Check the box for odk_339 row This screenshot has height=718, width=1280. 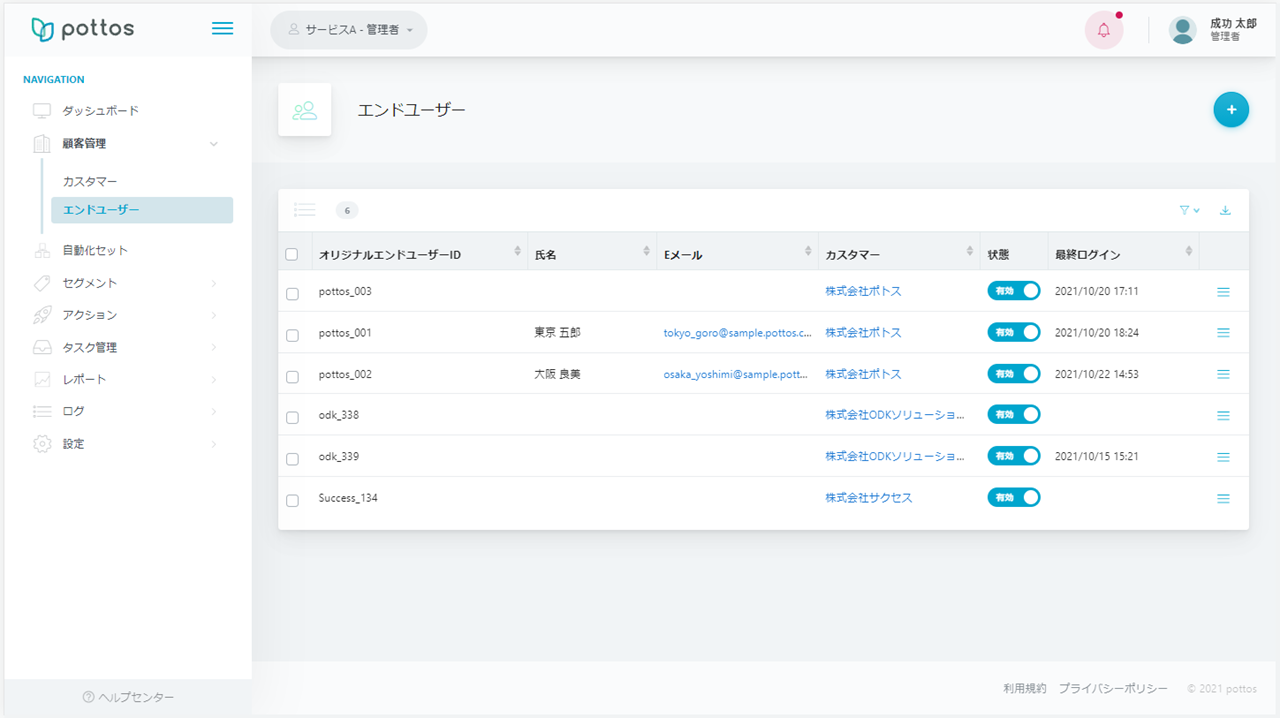(292, 460)
